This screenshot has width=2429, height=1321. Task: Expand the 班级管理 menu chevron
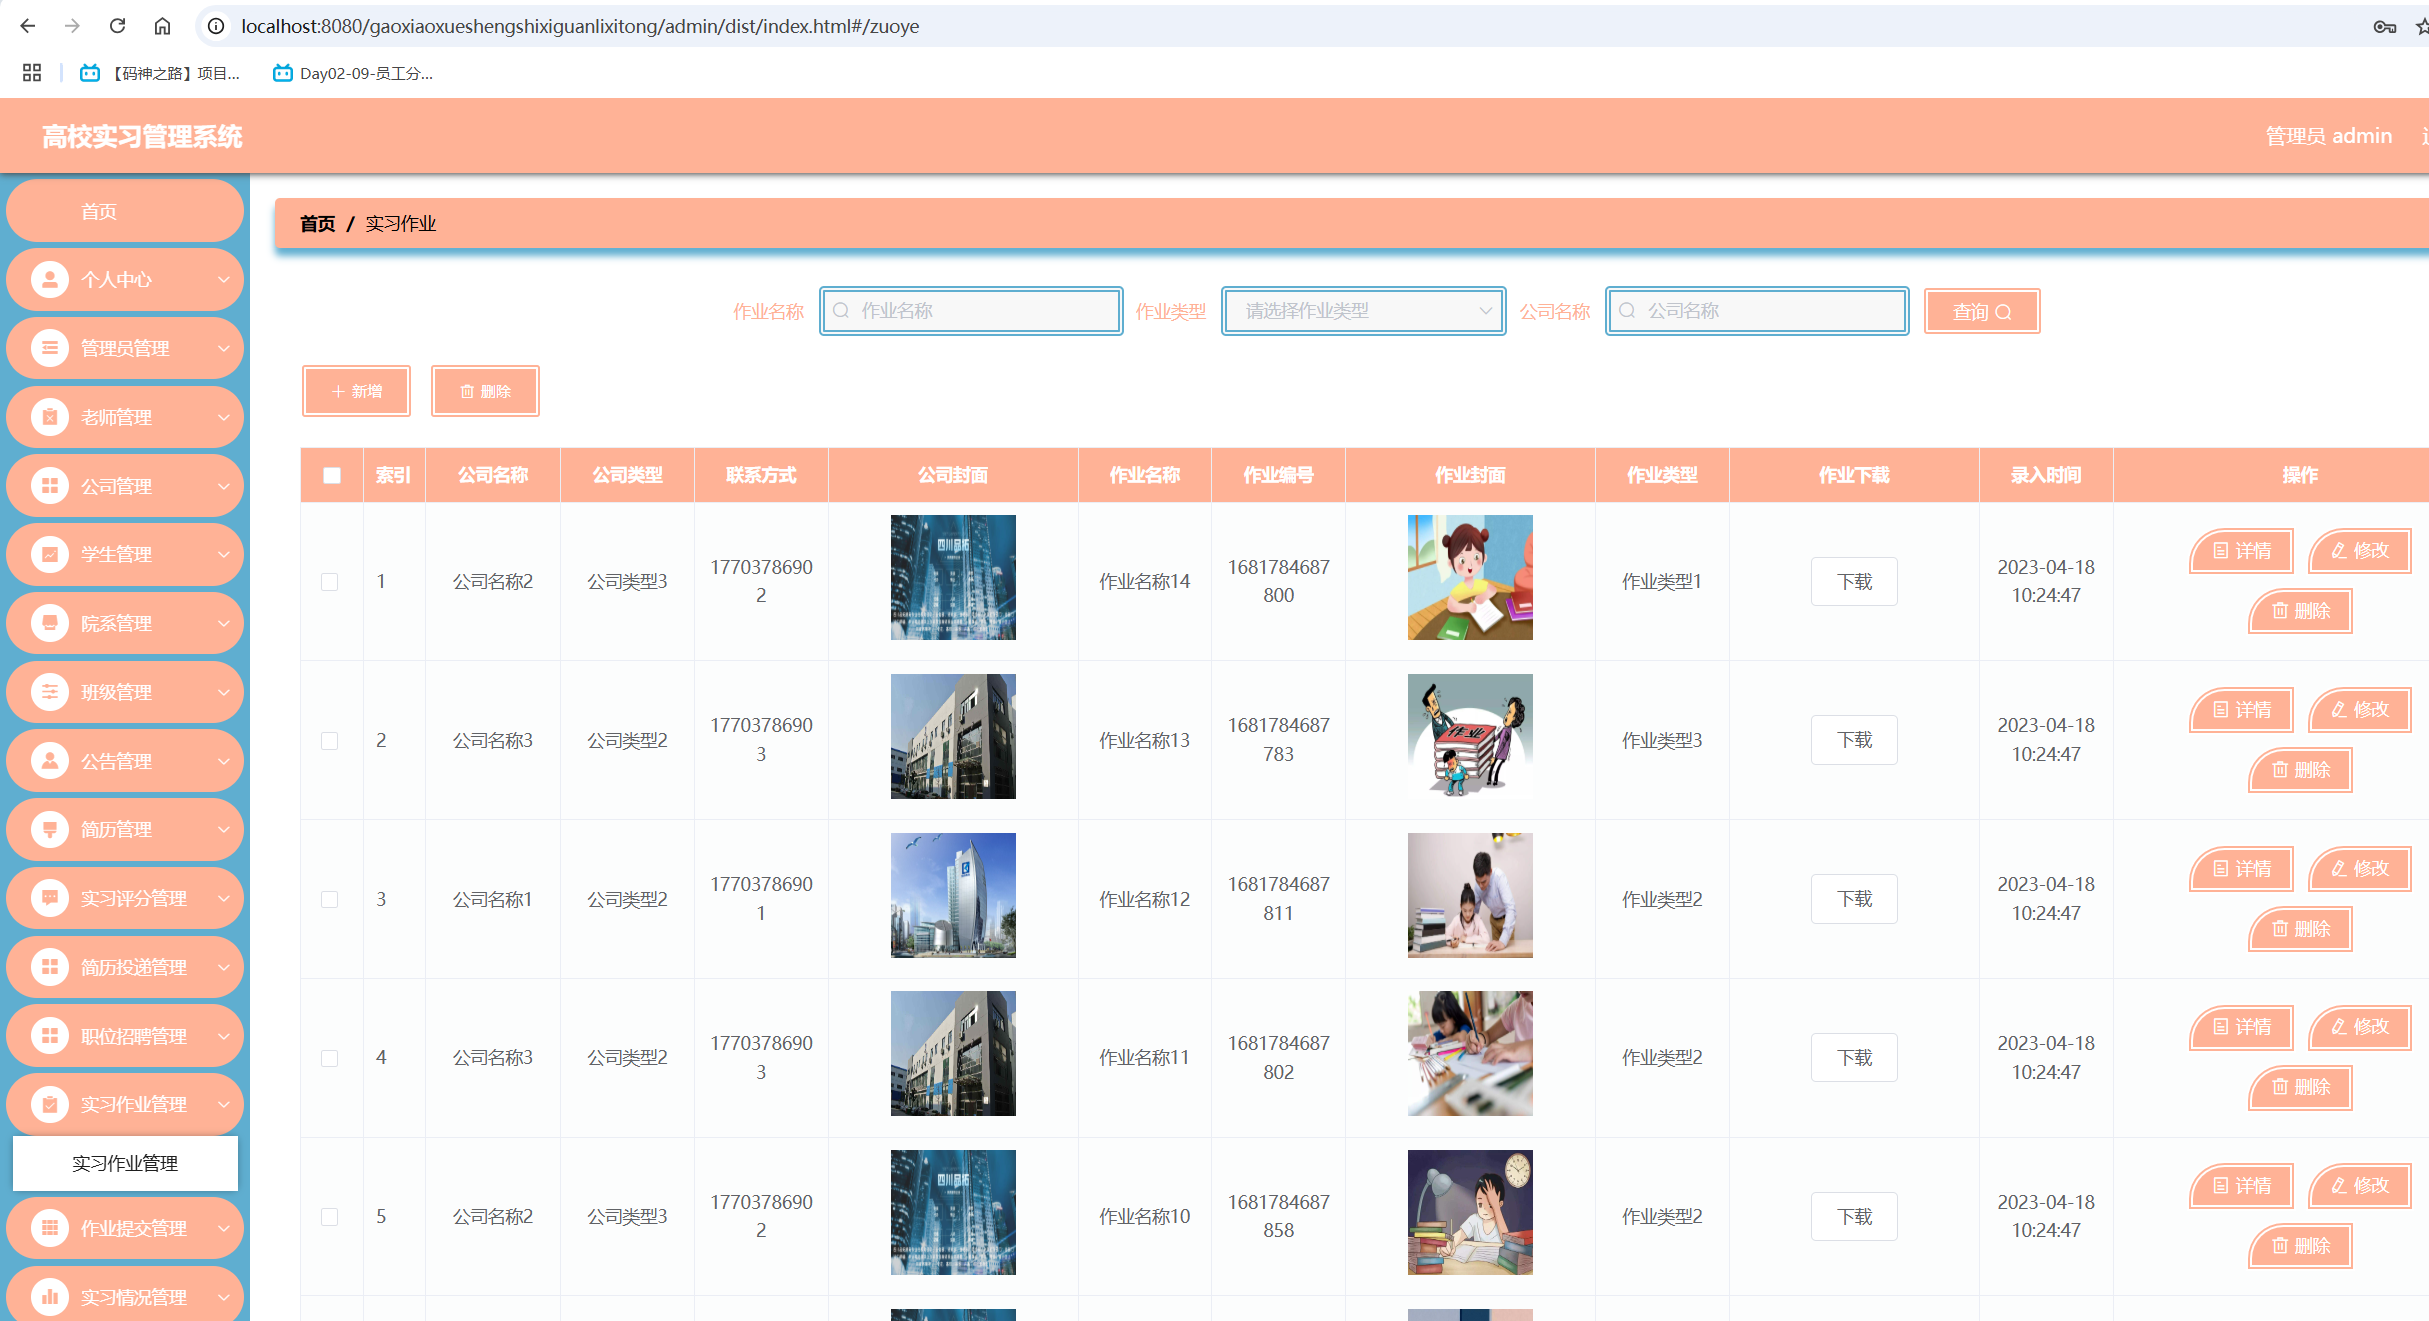tap(224, 693)
